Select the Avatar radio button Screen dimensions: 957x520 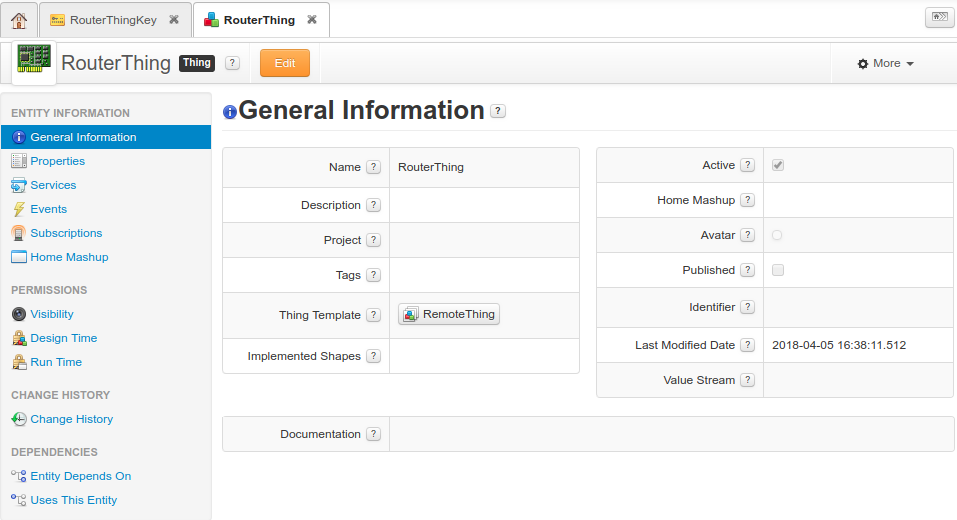[777, 235]
